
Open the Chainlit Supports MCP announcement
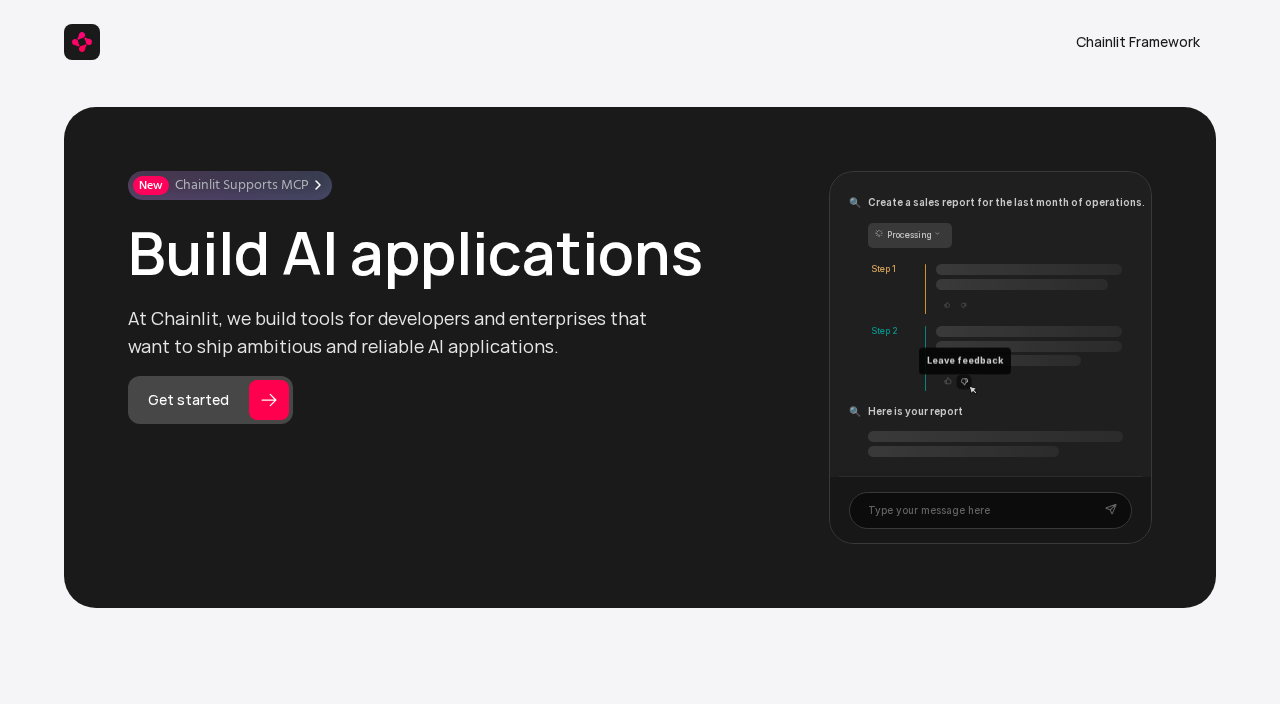[241, 185]
